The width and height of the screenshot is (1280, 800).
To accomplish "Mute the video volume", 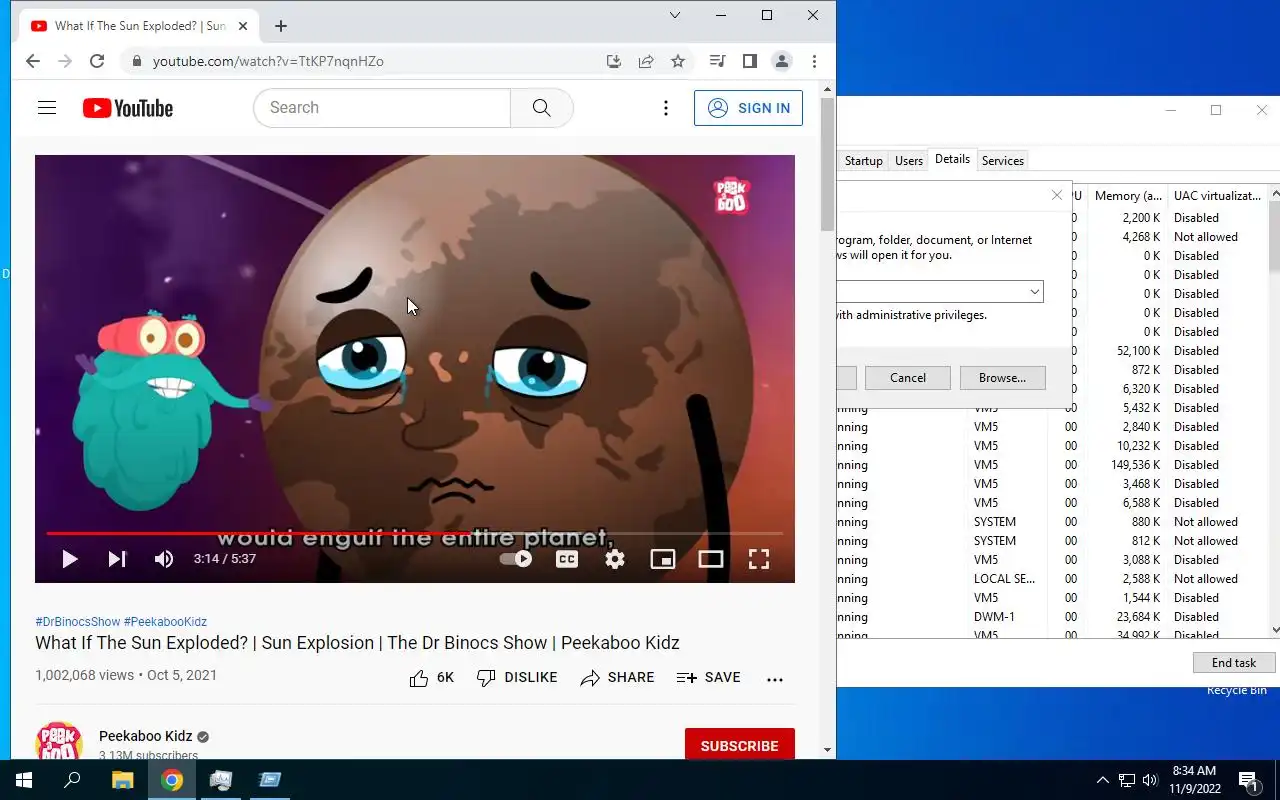I will click(x=164, y=559).
